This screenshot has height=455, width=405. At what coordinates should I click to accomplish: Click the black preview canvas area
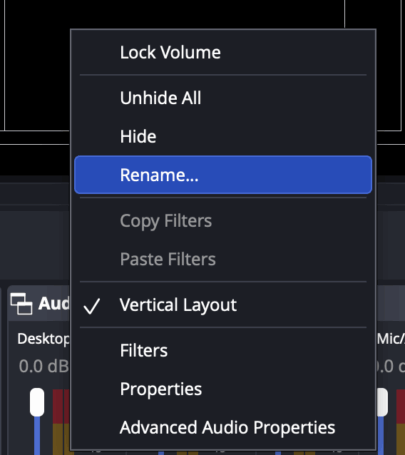(x=37, y=67)
